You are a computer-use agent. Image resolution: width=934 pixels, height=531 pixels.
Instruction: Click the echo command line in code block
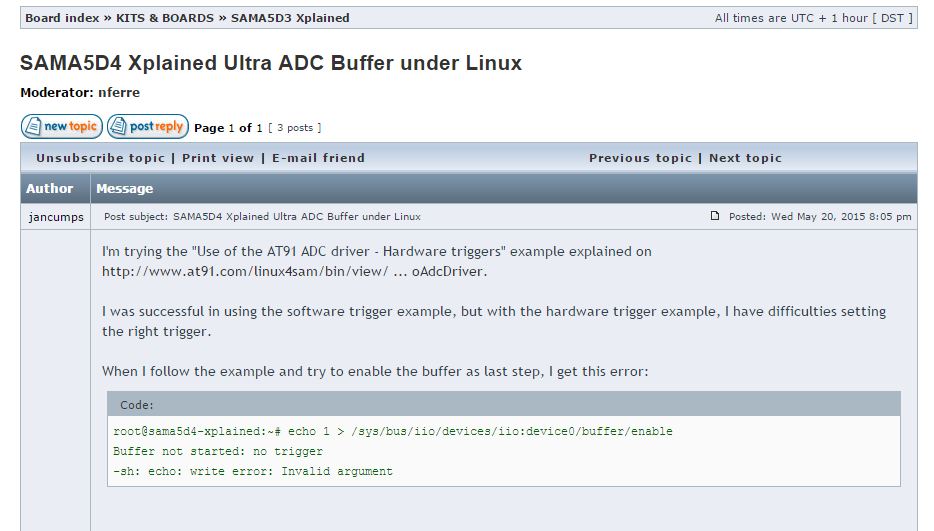pyautogui.click(x=393, y=432)
